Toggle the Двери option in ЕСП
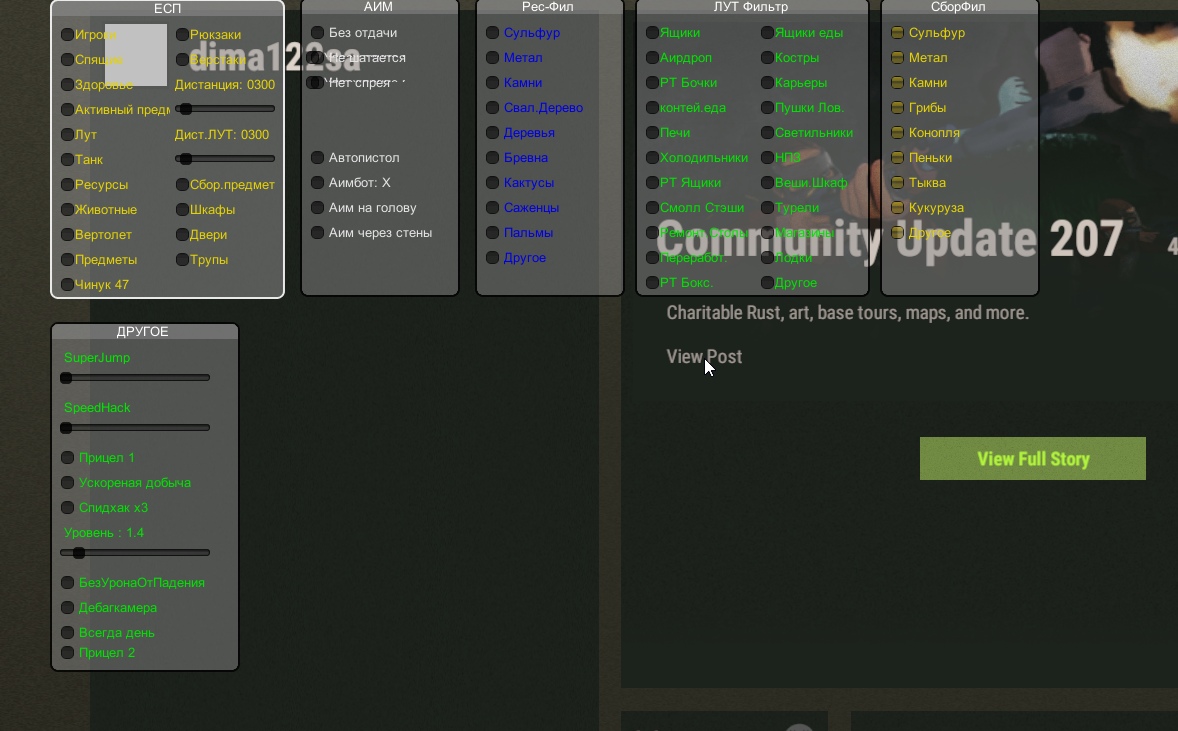 (x=182, y=235)
